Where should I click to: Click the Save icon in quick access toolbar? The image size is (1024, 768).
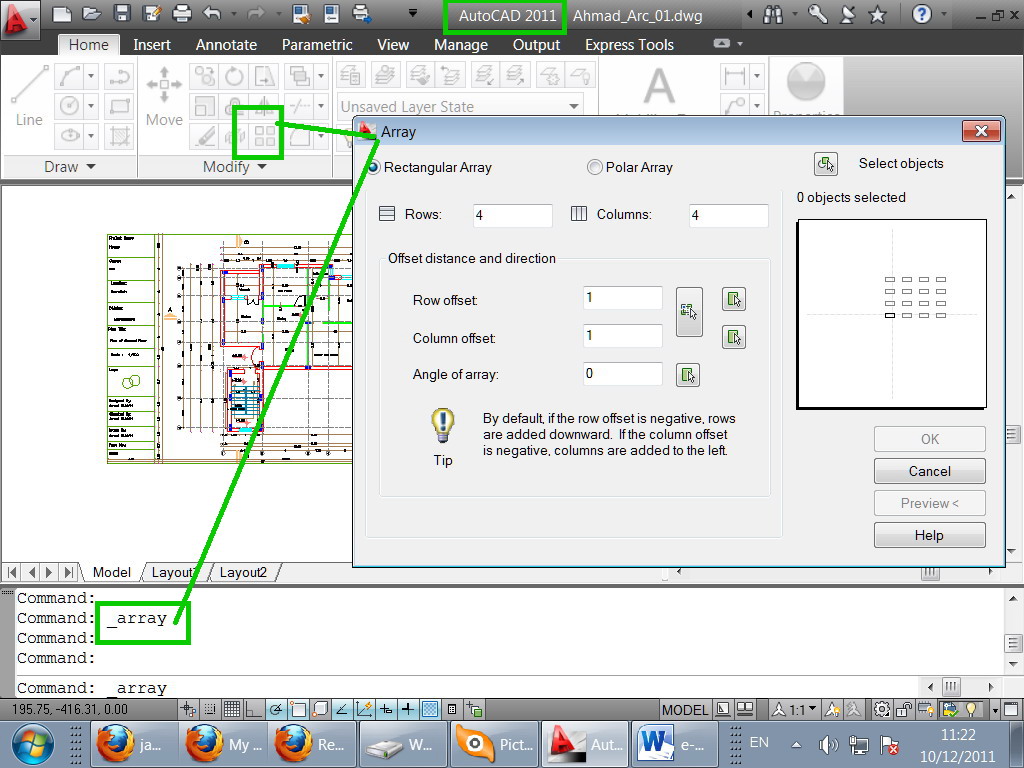tap(121, 14)
